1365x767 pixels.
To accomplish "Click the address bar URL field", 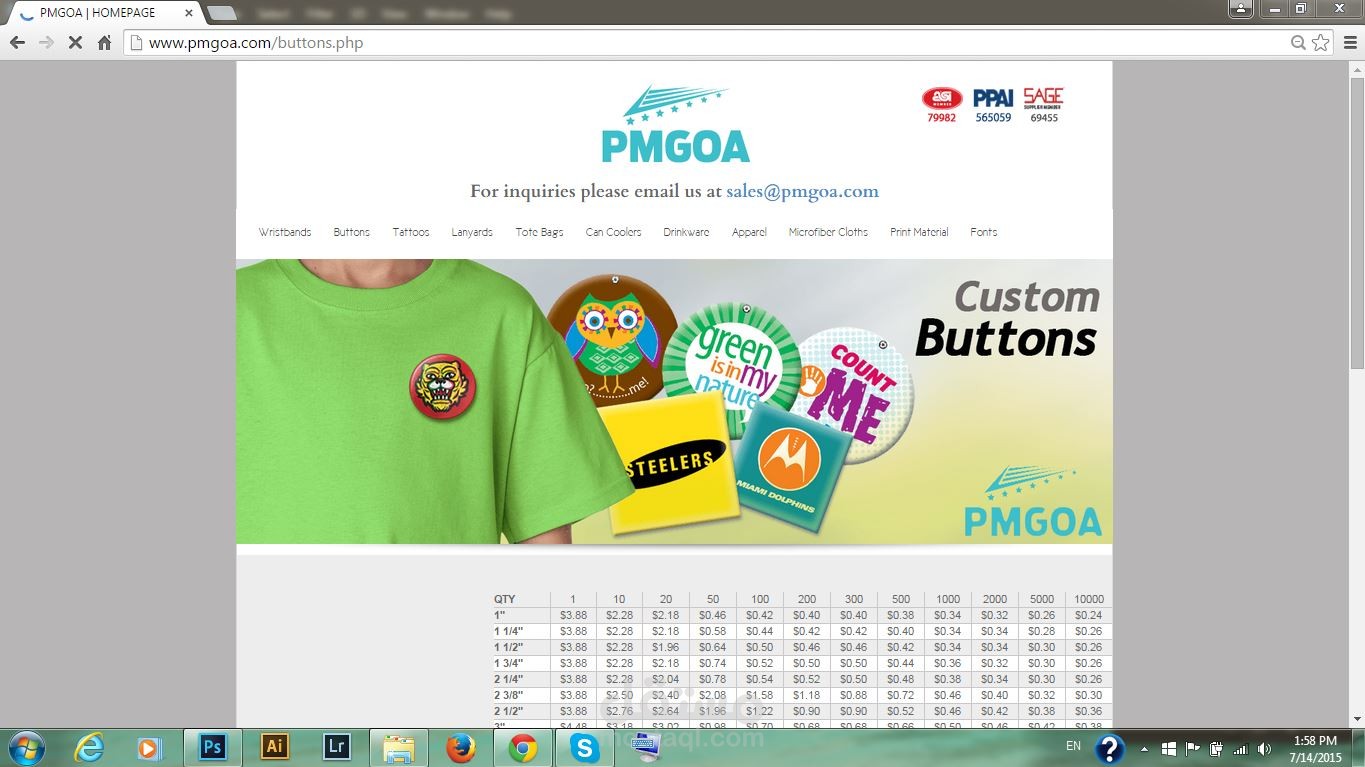I will 715,43.
